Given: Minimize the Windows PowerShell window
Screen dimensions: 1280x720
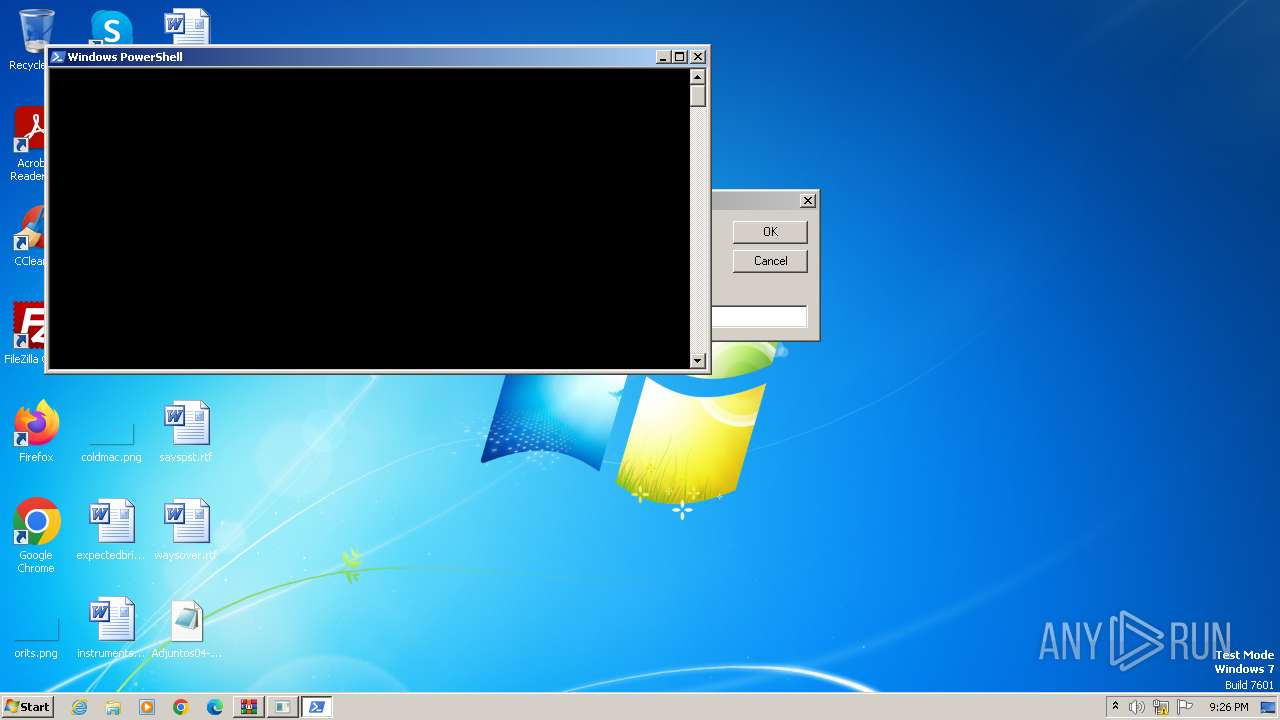Looking at the screenshot, I should point(663,57).
